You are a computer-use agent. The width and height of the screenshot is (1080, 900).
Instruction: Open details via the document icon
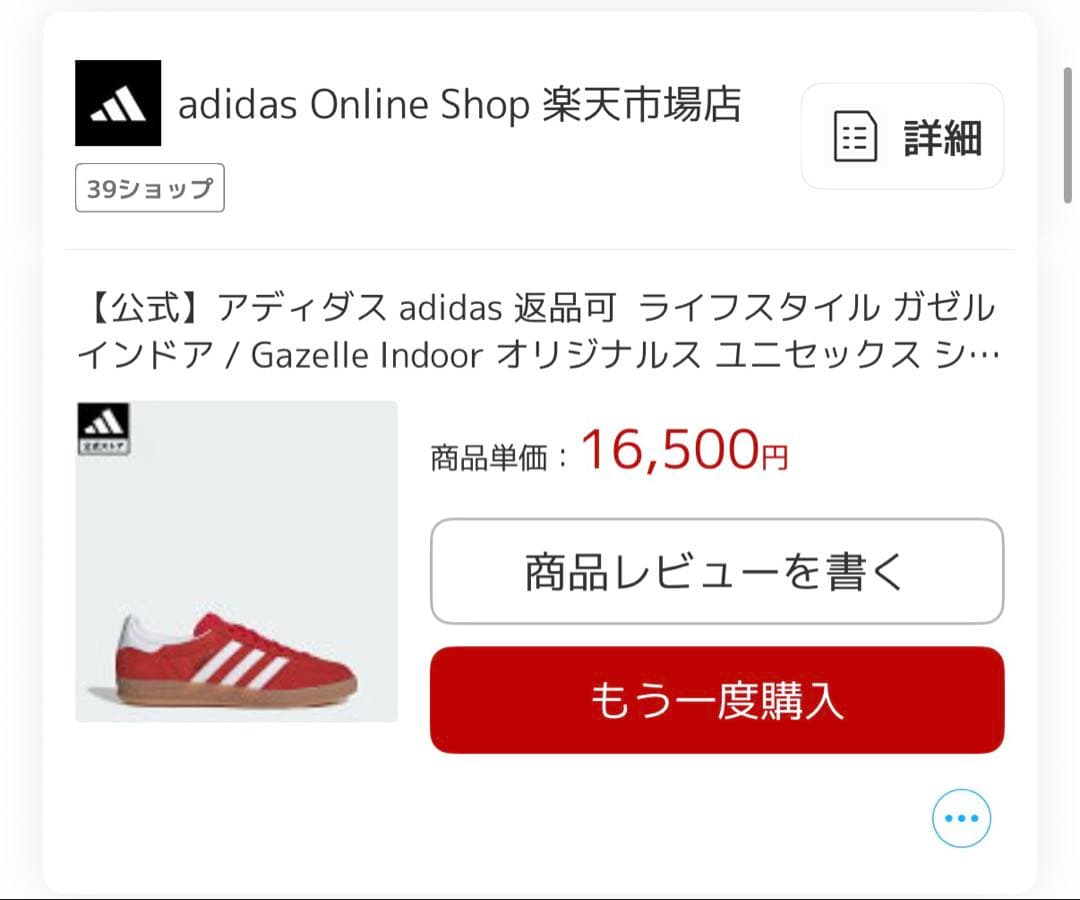855,137
